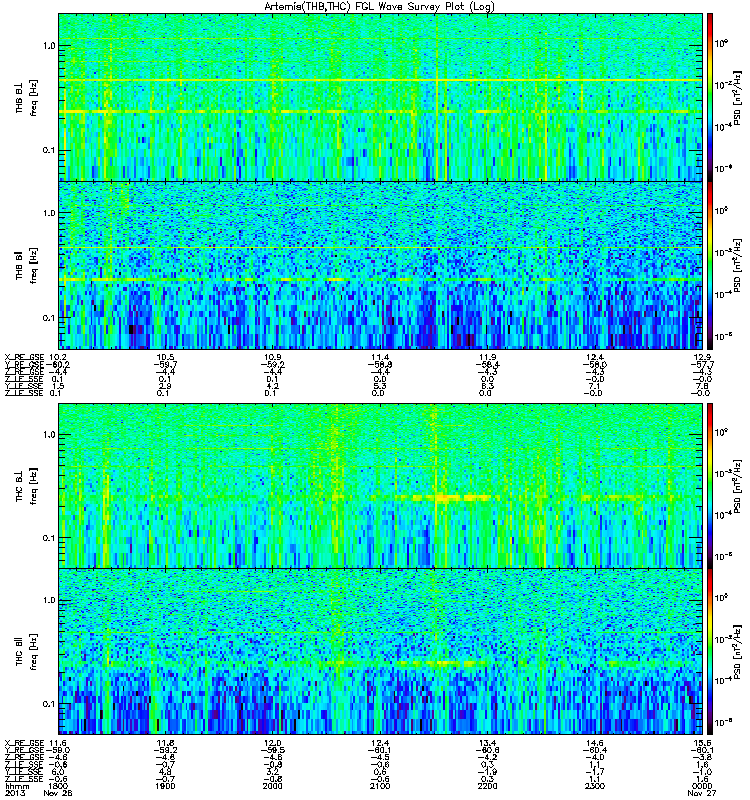Click the Y position value '-58.0' under THB panels
The image size is (750, 800).
tap(594, 364)
